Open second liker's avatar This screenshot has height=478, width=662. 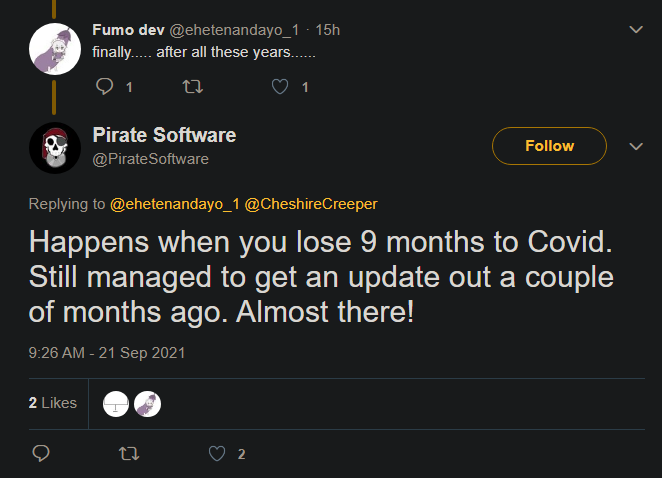[147, 403]
